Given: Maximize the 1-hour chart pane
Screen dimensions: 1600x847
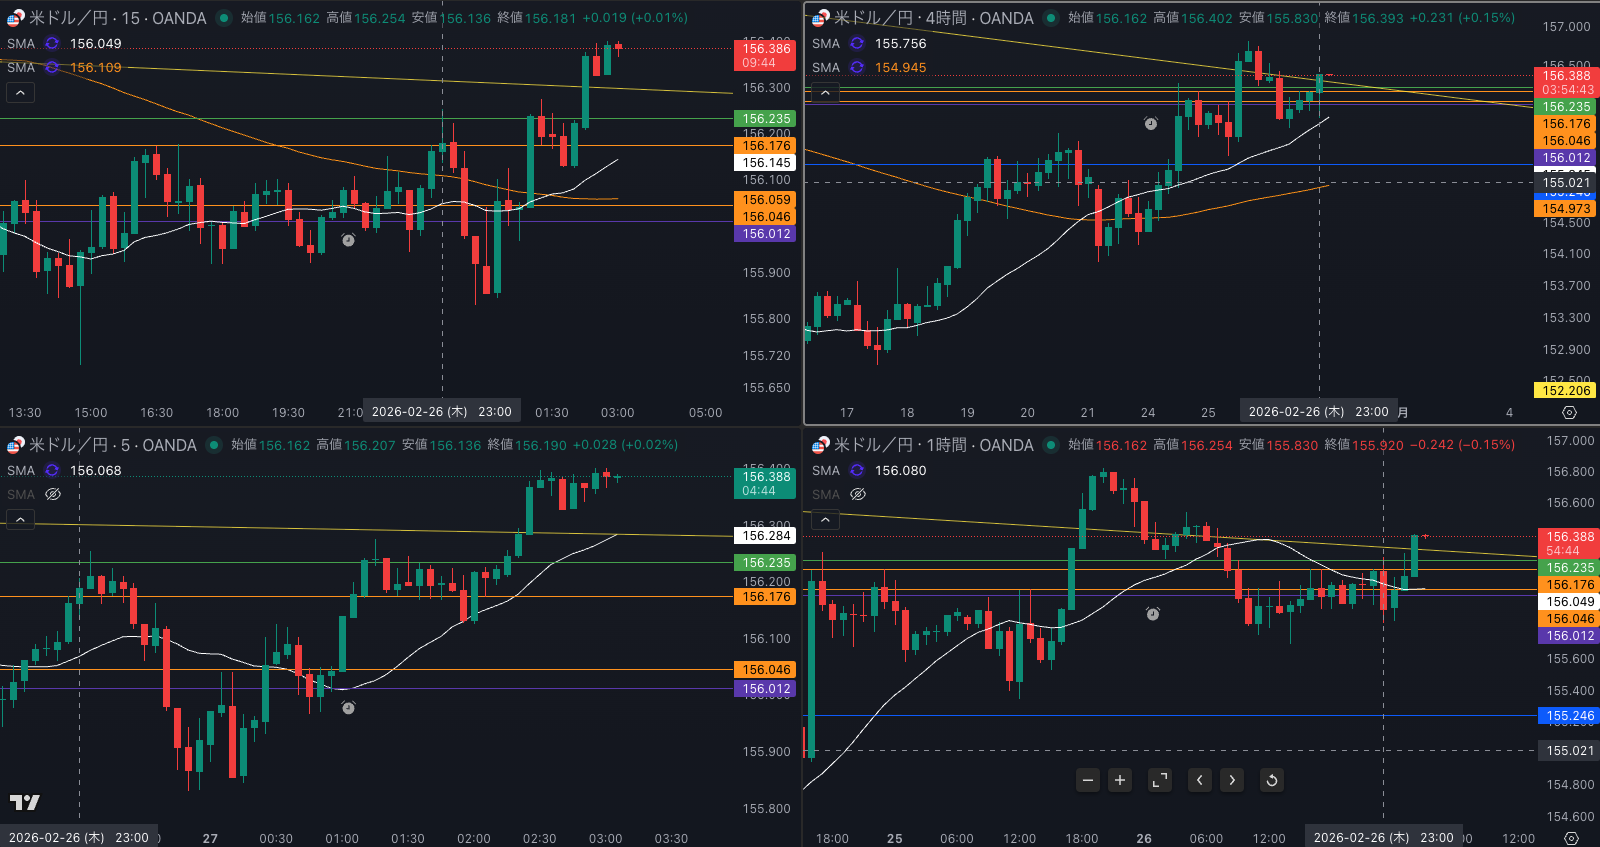Looking at the screenshot, I should (1160, 780).
